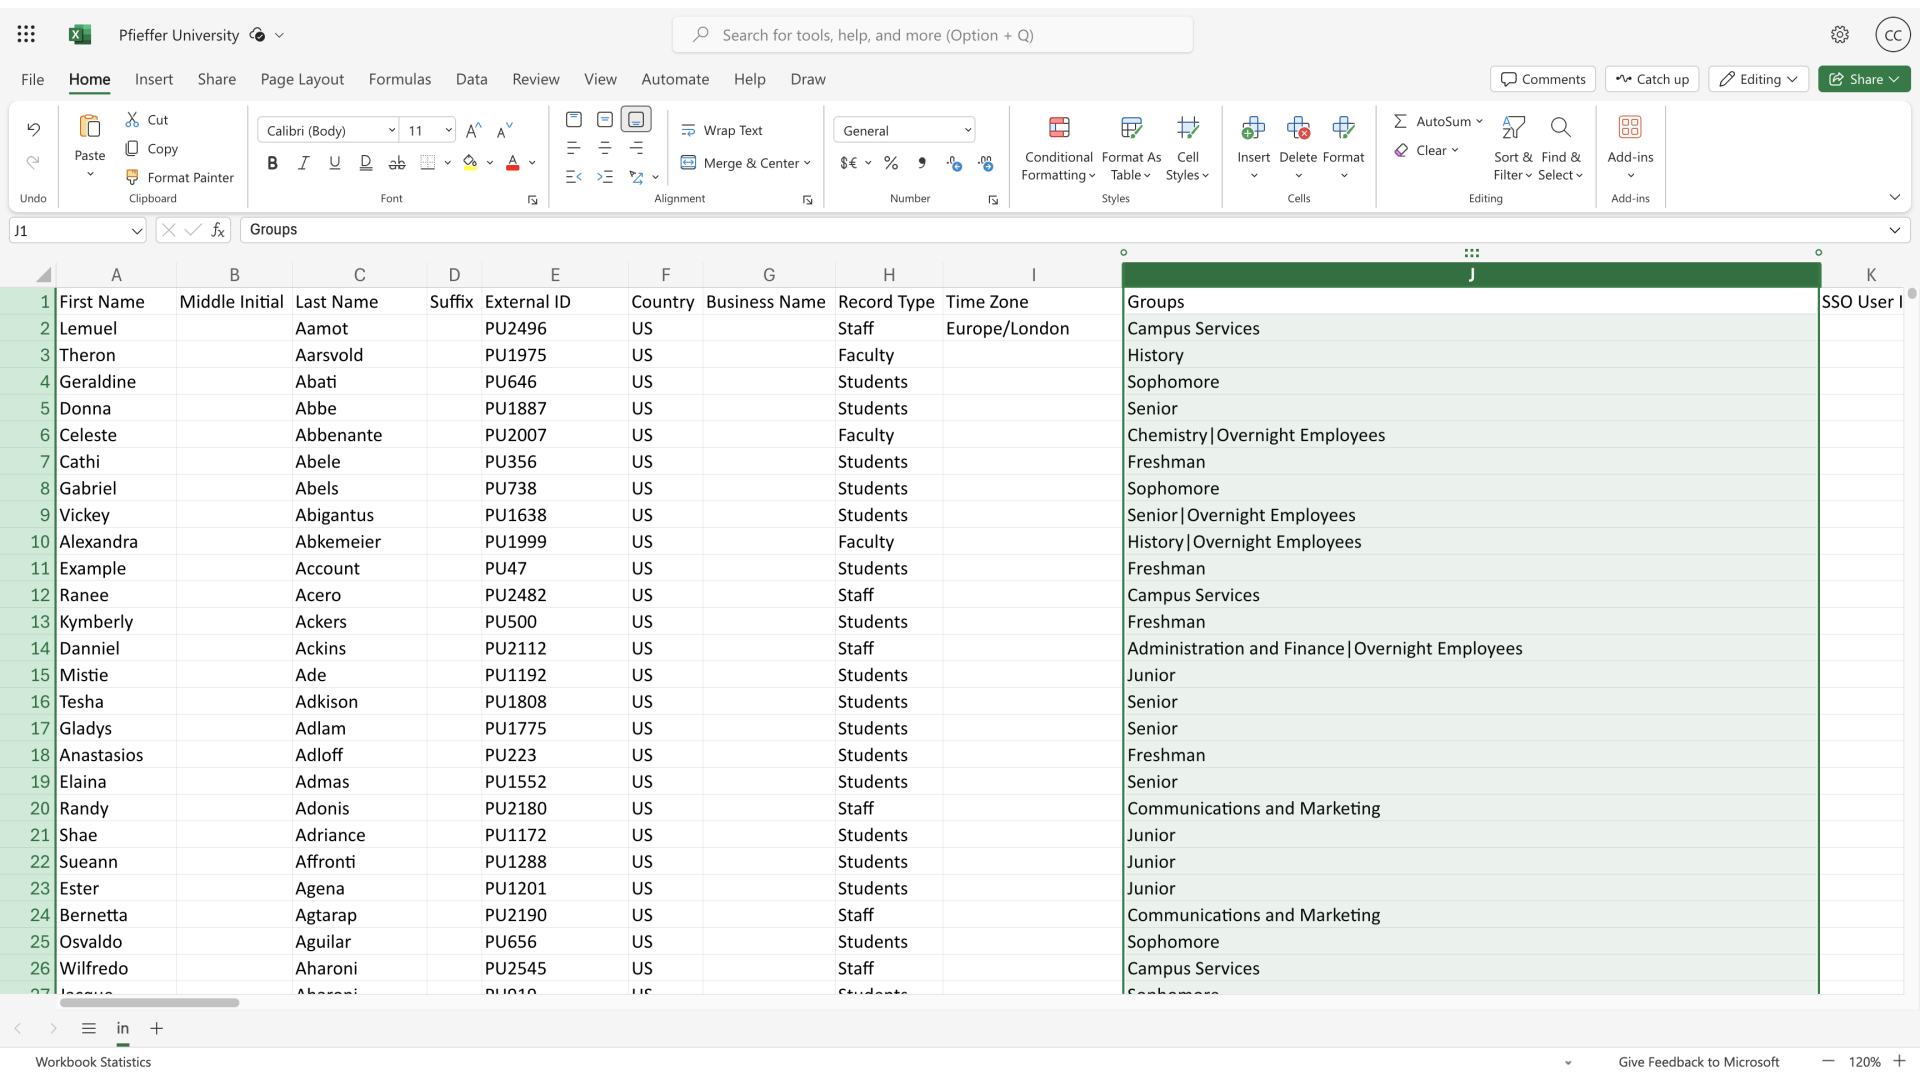Click the Home tab in ribbon
This screenshot has width=1920, height=1080.
(x=88, y=78)
